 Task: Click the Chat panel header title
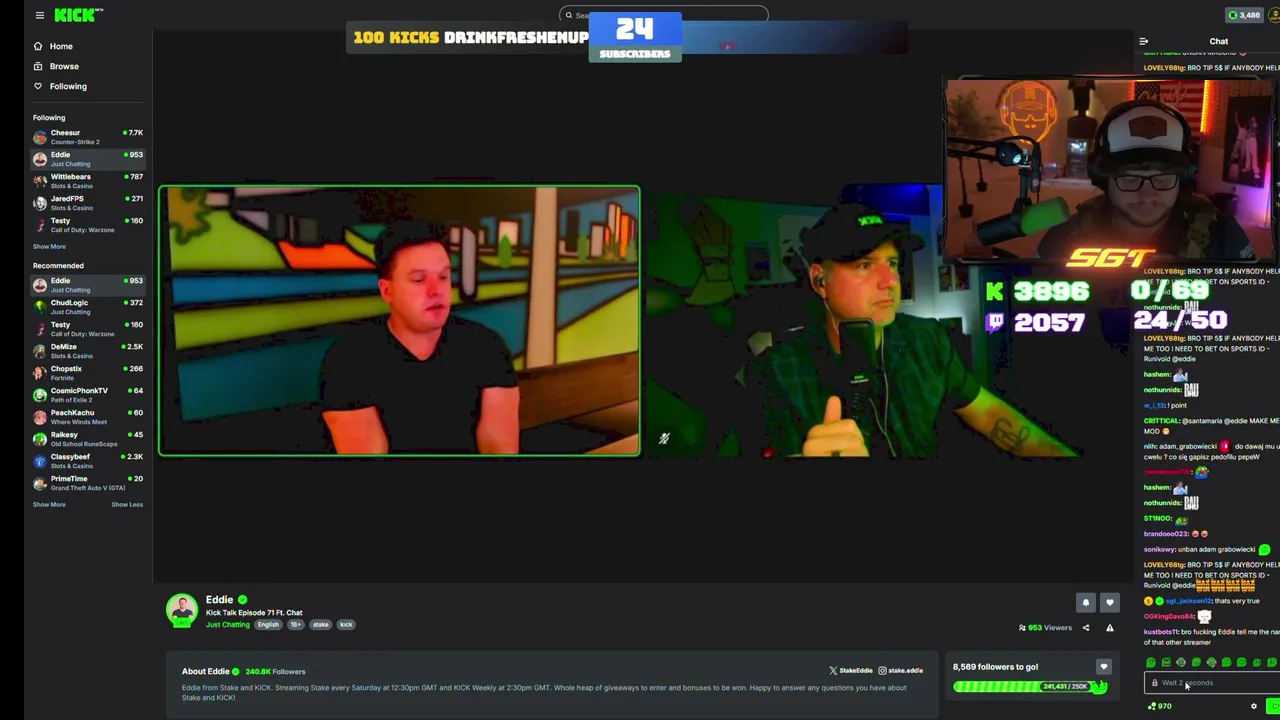point(1218,42)
